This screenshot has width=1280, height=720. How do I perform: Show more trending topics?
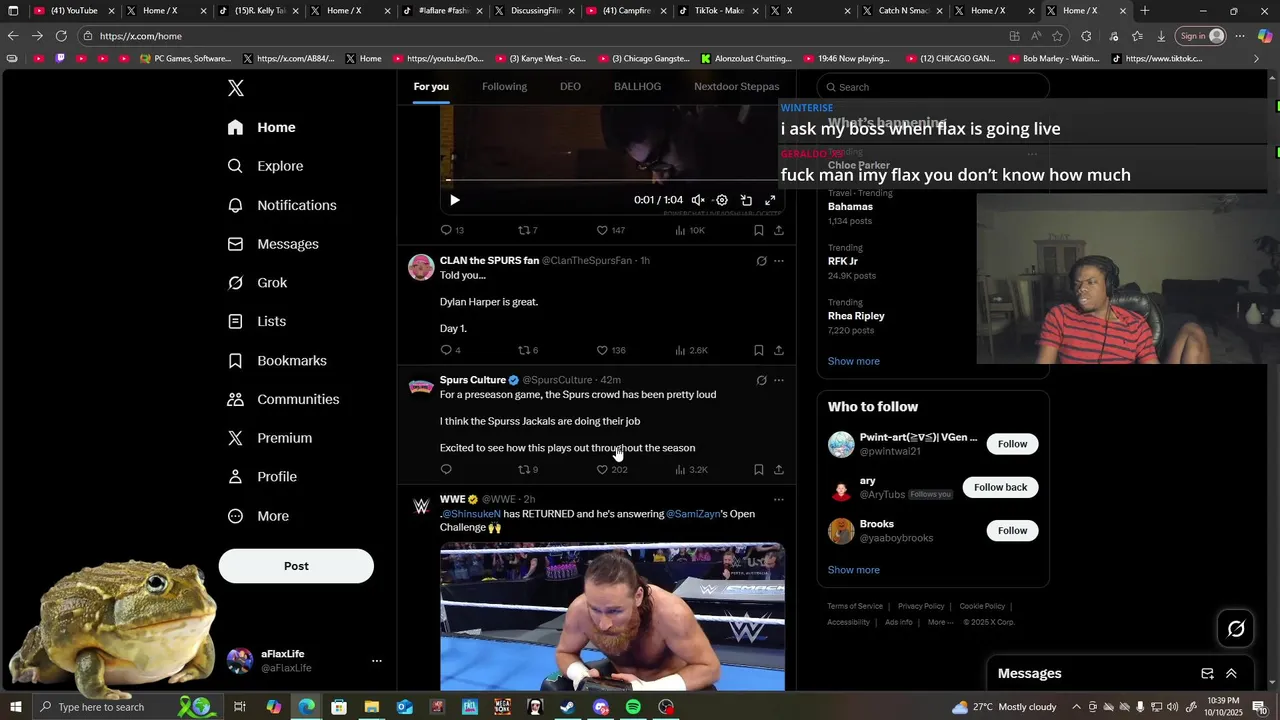click(854, 361)
